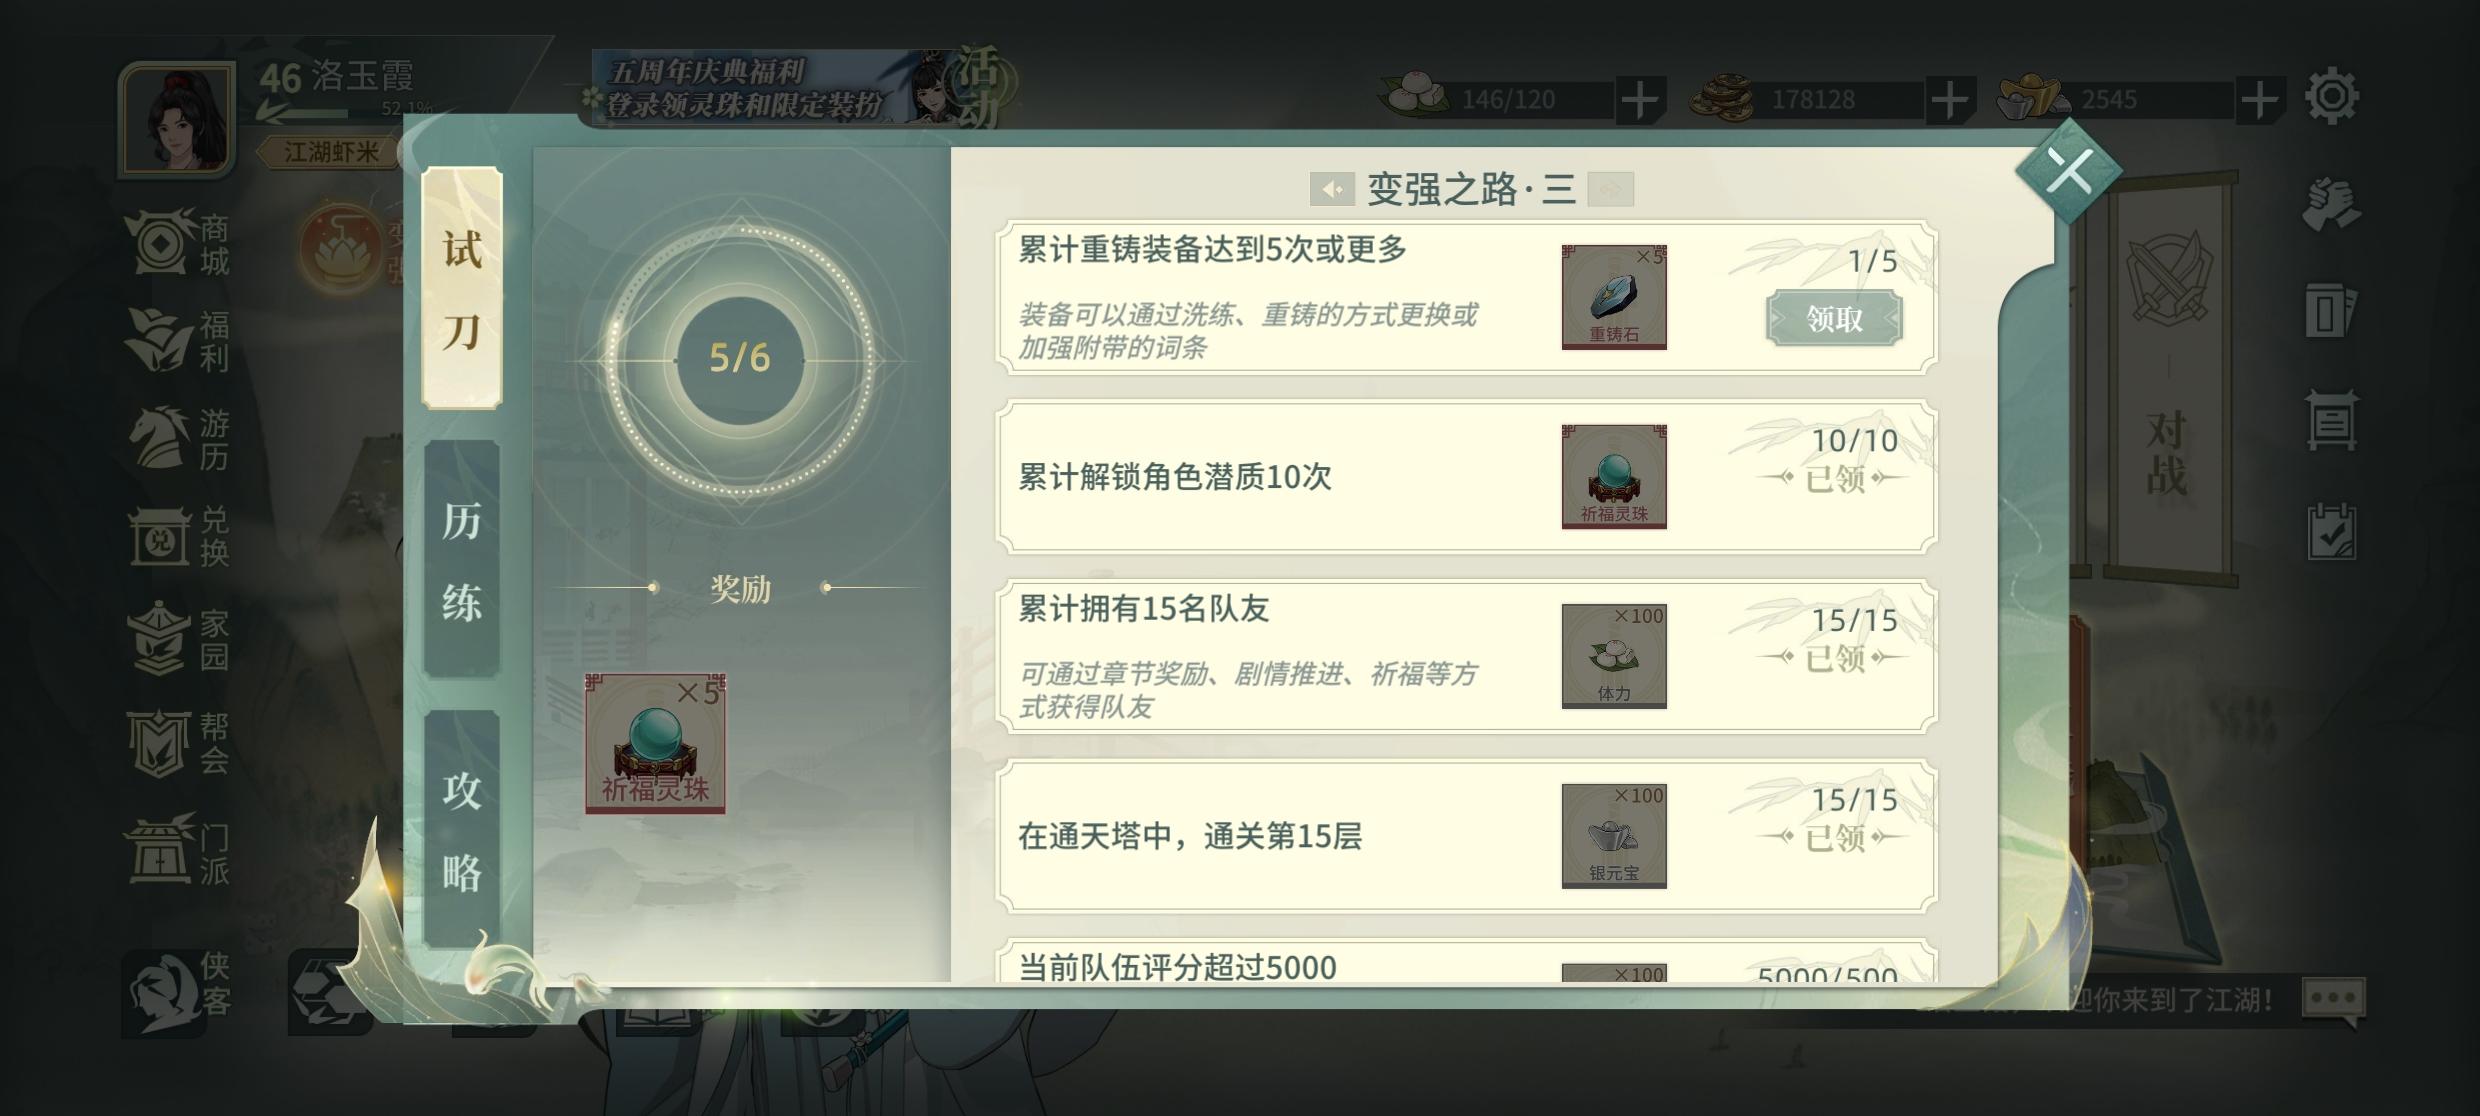Open the 商城 shop icon

tap(178, 243)
